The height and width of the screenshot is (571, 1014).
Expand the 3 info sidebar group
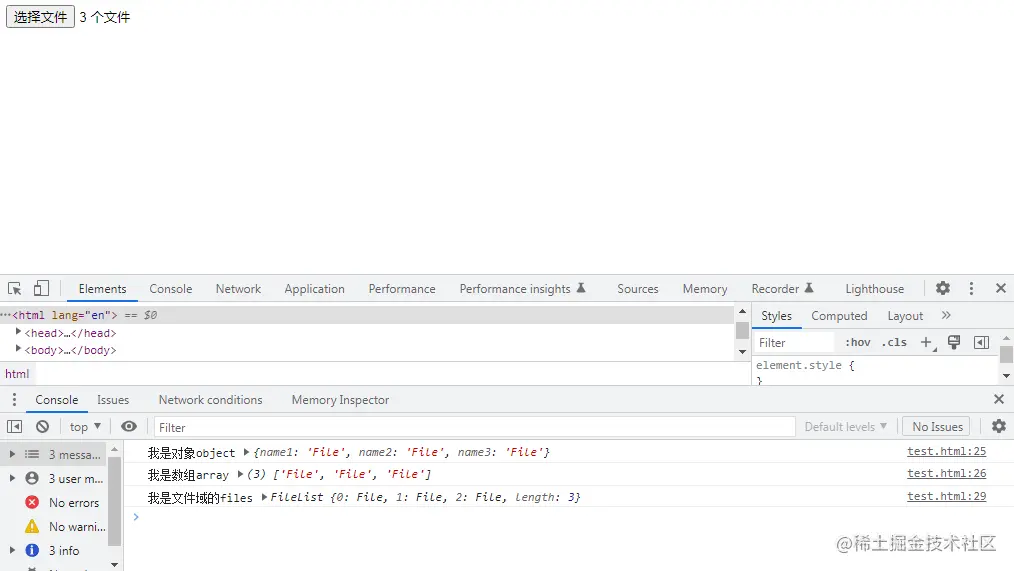[12, 550]
